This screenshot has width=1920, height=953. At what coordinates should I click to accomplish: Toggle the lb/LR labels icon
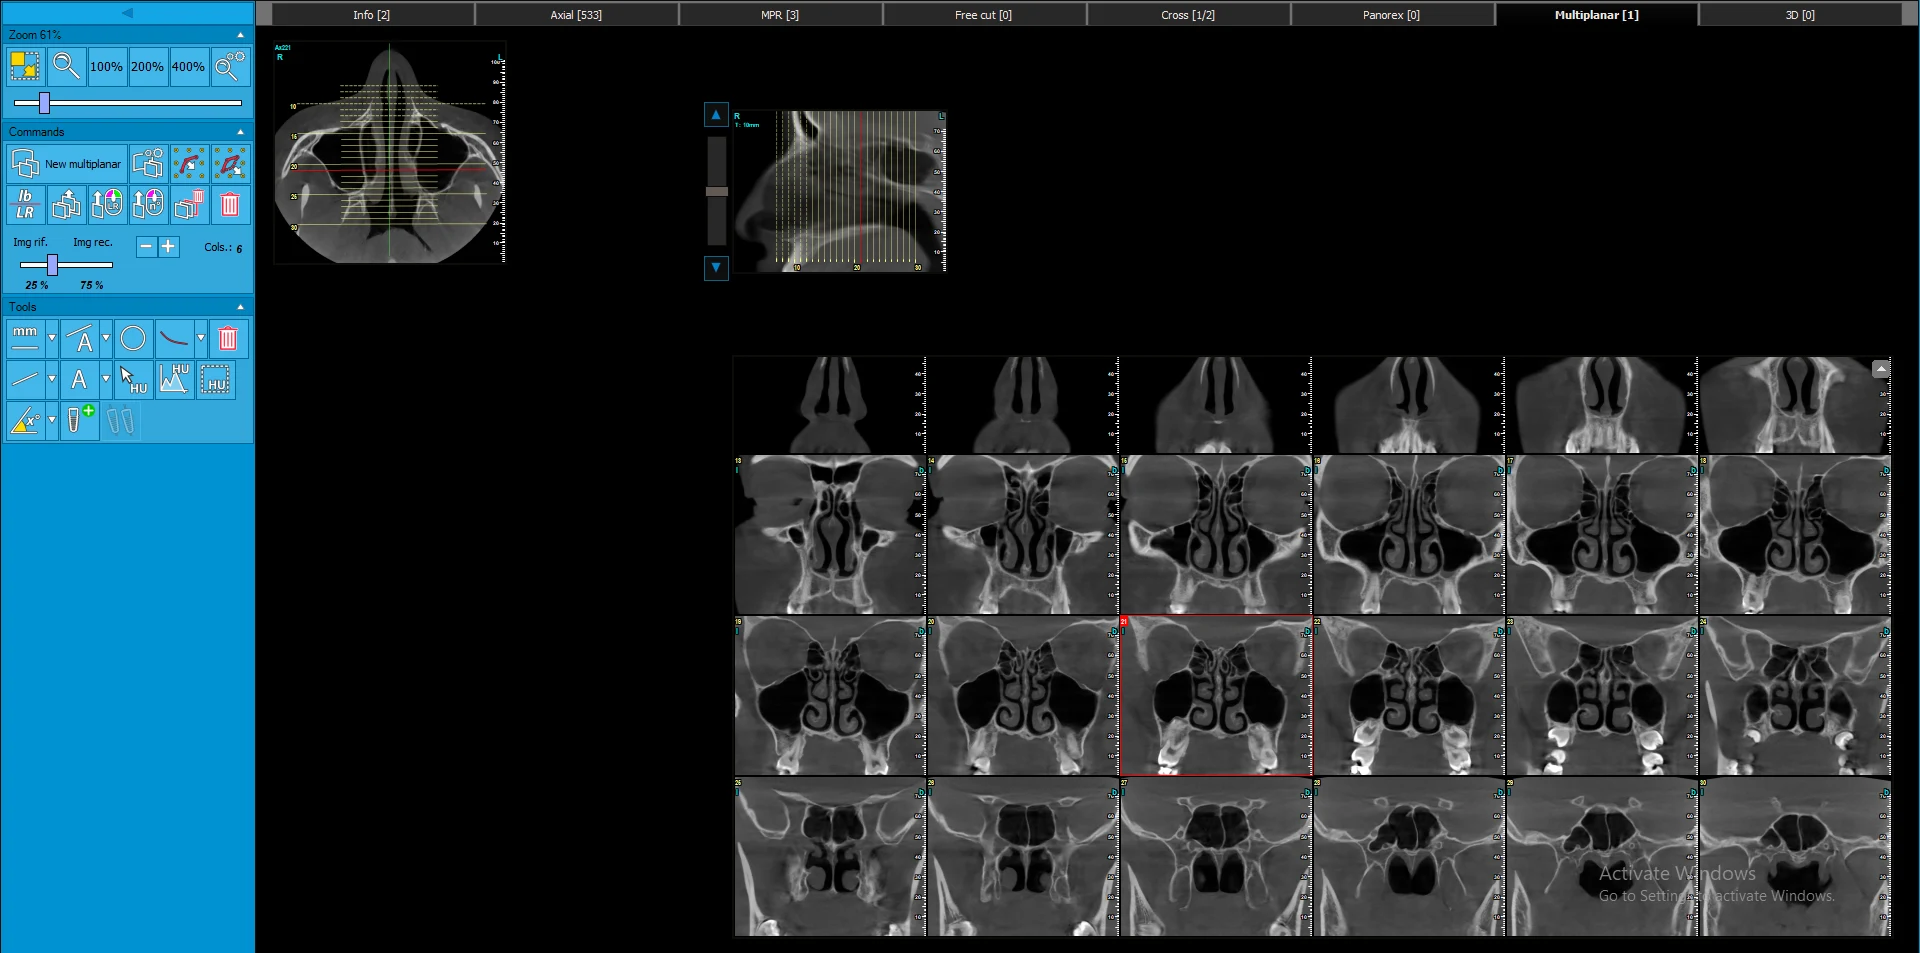click(x=25, y=205)
